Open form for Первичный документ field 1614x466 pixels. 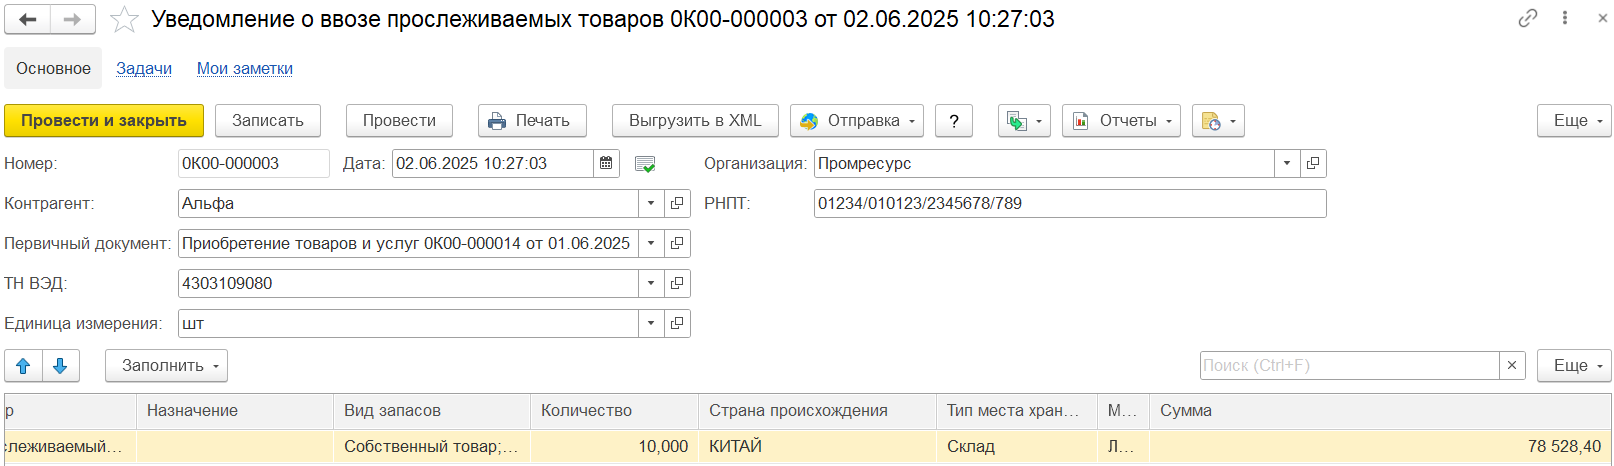point(677,243)
